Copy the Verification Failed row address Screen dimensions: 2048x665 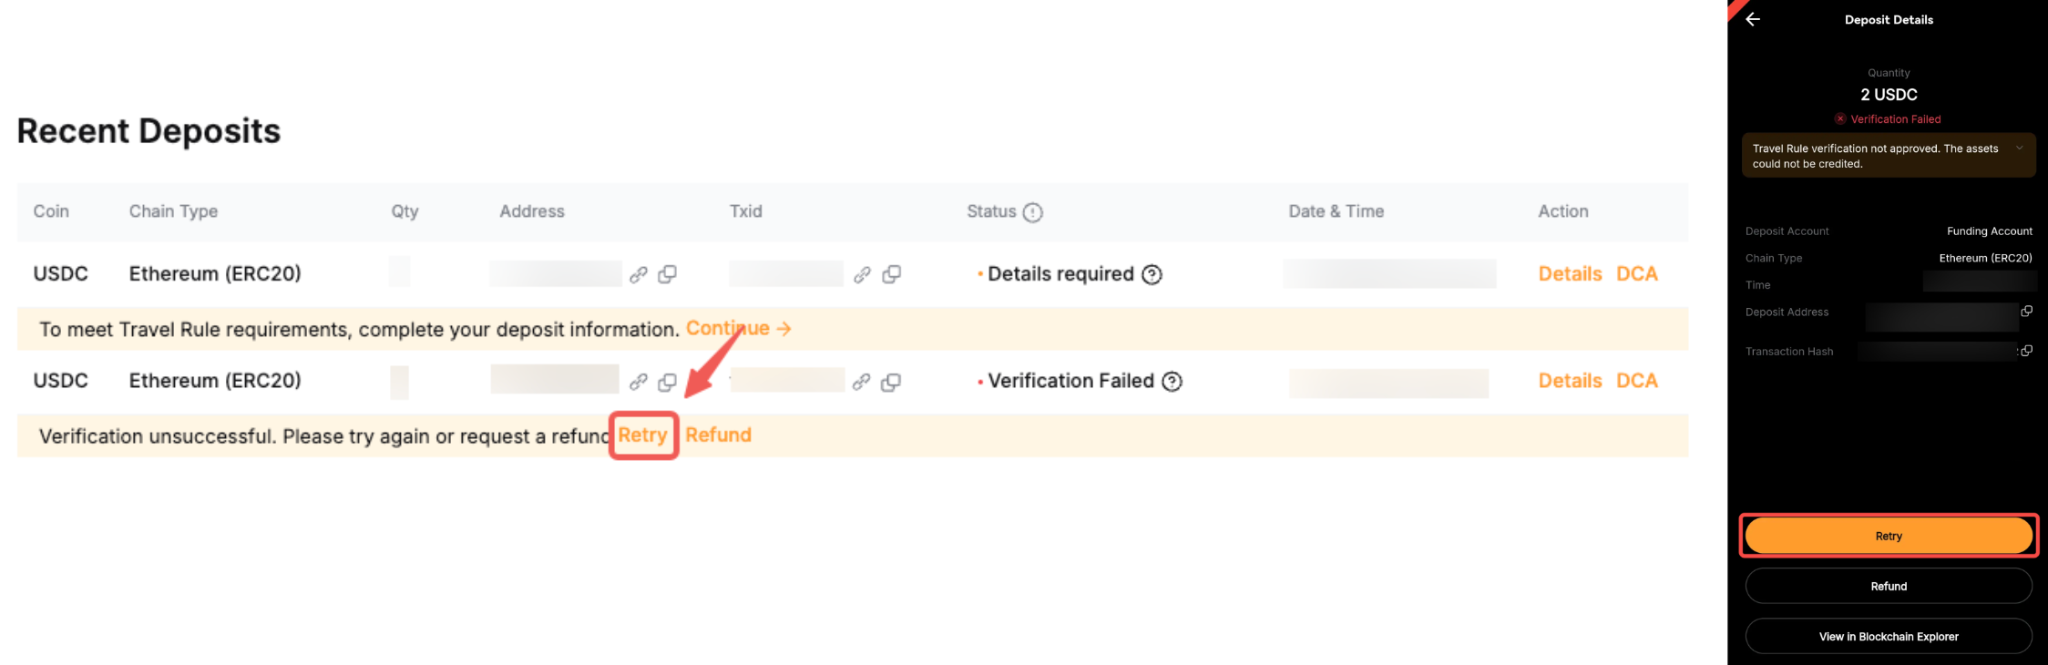[667, 381]
